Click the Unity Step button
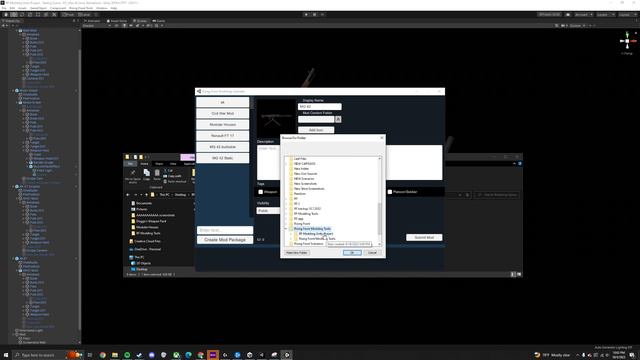This screenshot has height=360, width=640. pyautogui.click(x=322, y=15)
